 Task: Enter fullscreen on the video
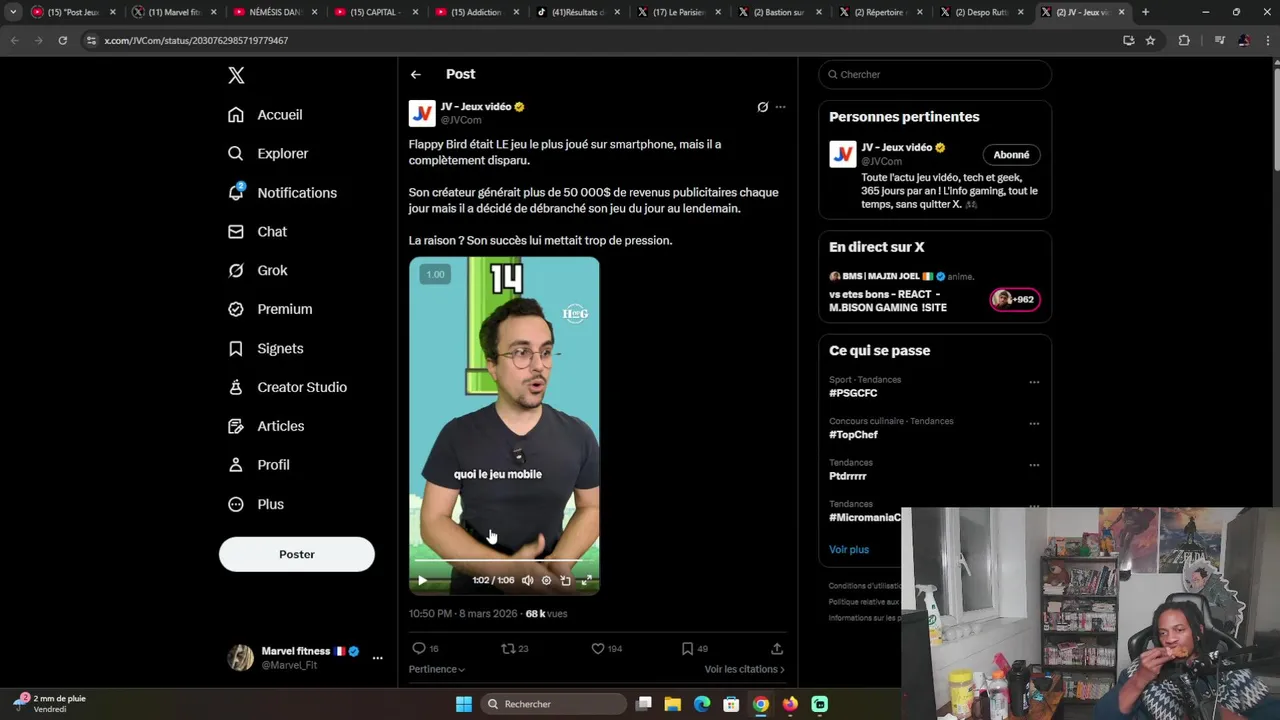pyautogui.click(x=586, y=580)
